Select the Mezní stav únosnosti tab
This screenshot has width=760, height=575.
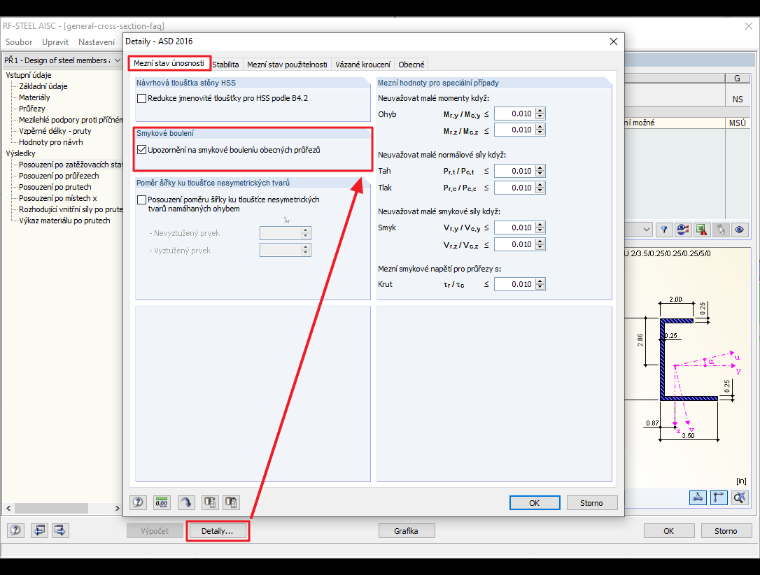169,63
